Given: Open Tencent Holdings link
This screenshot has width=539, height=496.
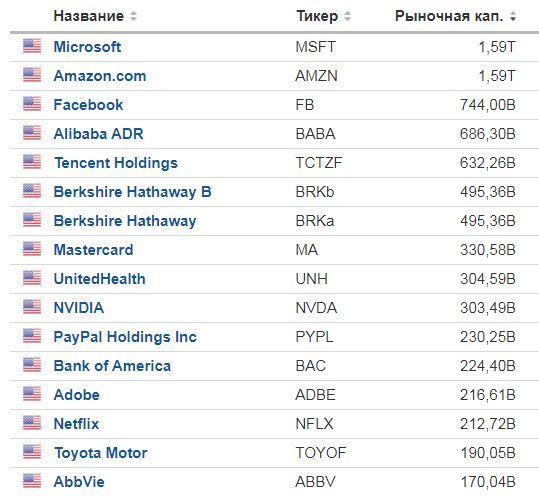Looking at the screenshot, I should tap(116, 163).
